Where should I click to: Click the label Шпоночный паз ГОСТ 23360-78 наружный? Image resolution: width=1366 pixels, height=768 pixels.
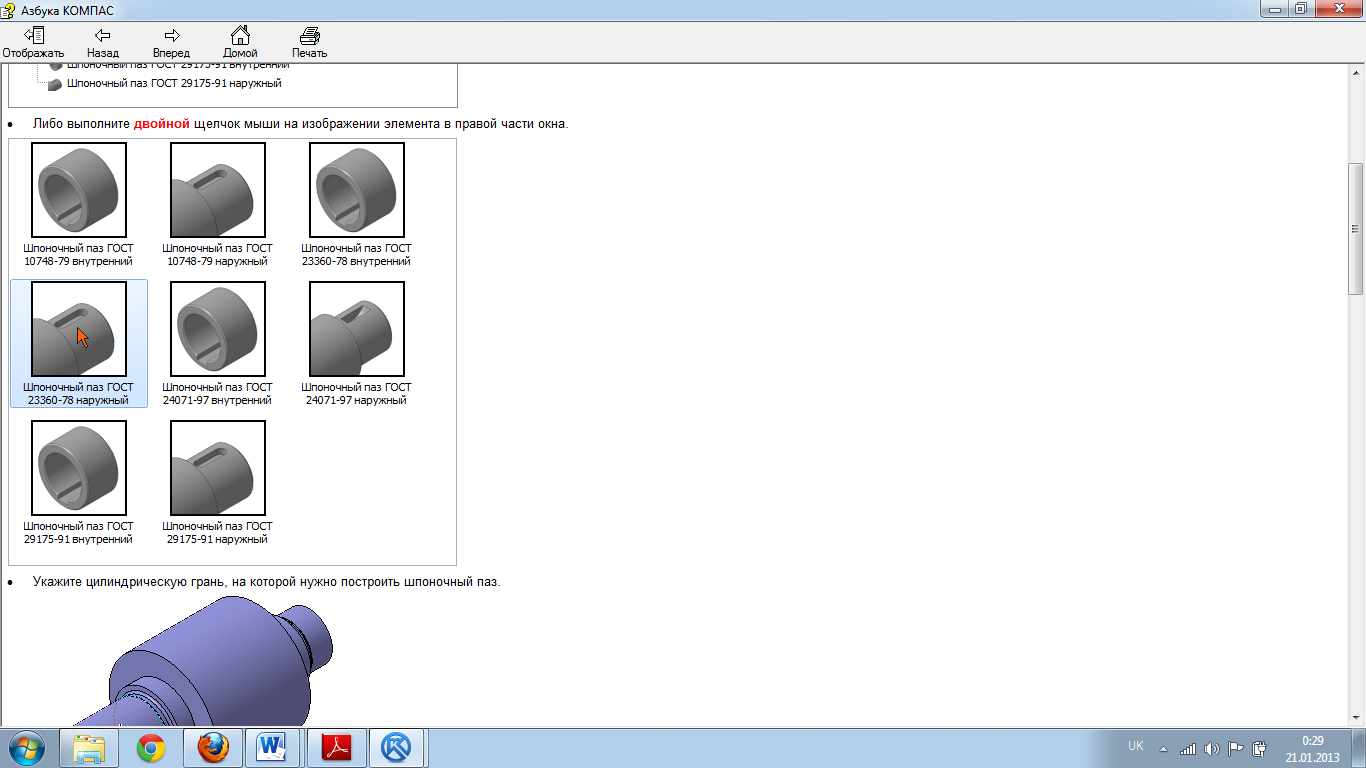point(79,394)
